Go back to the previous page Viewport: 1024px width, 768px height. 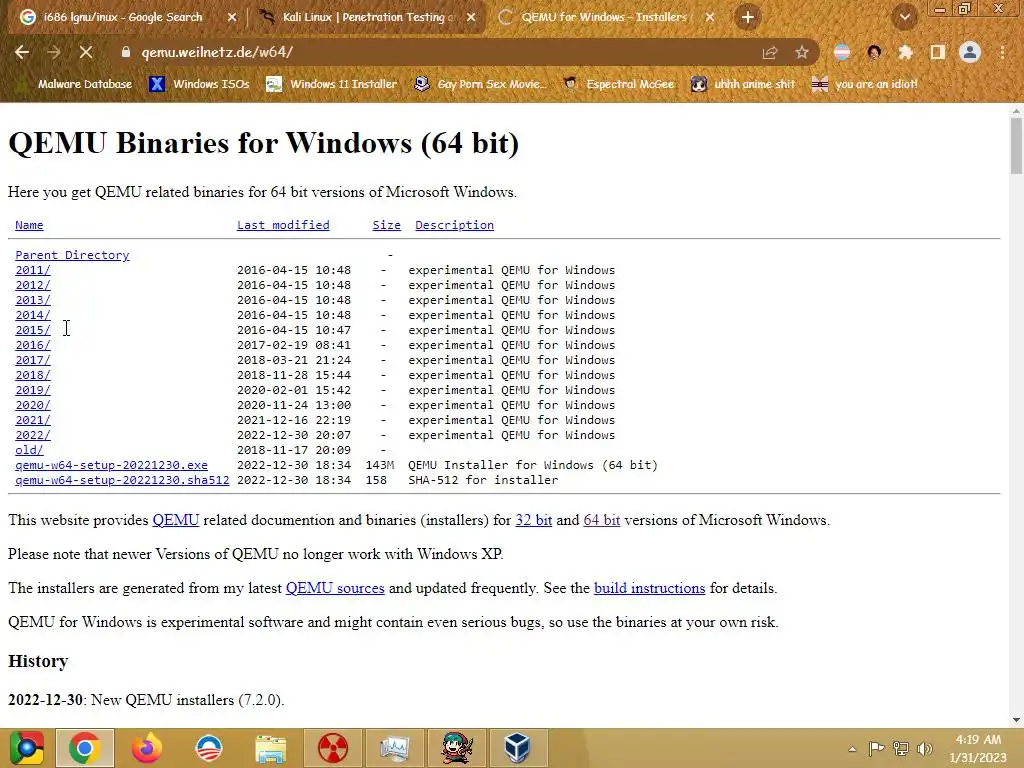coord(22,52)
